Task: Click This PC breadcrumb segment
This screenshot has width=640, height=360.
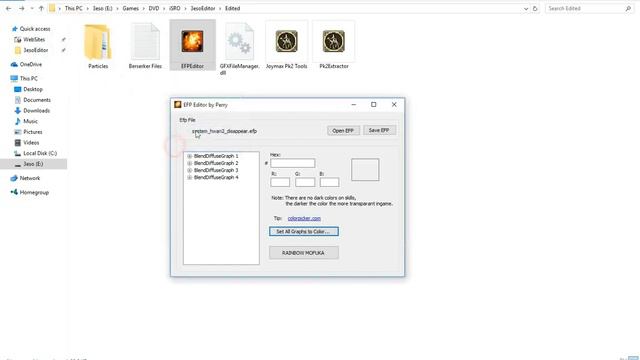Action: [73, 8]
